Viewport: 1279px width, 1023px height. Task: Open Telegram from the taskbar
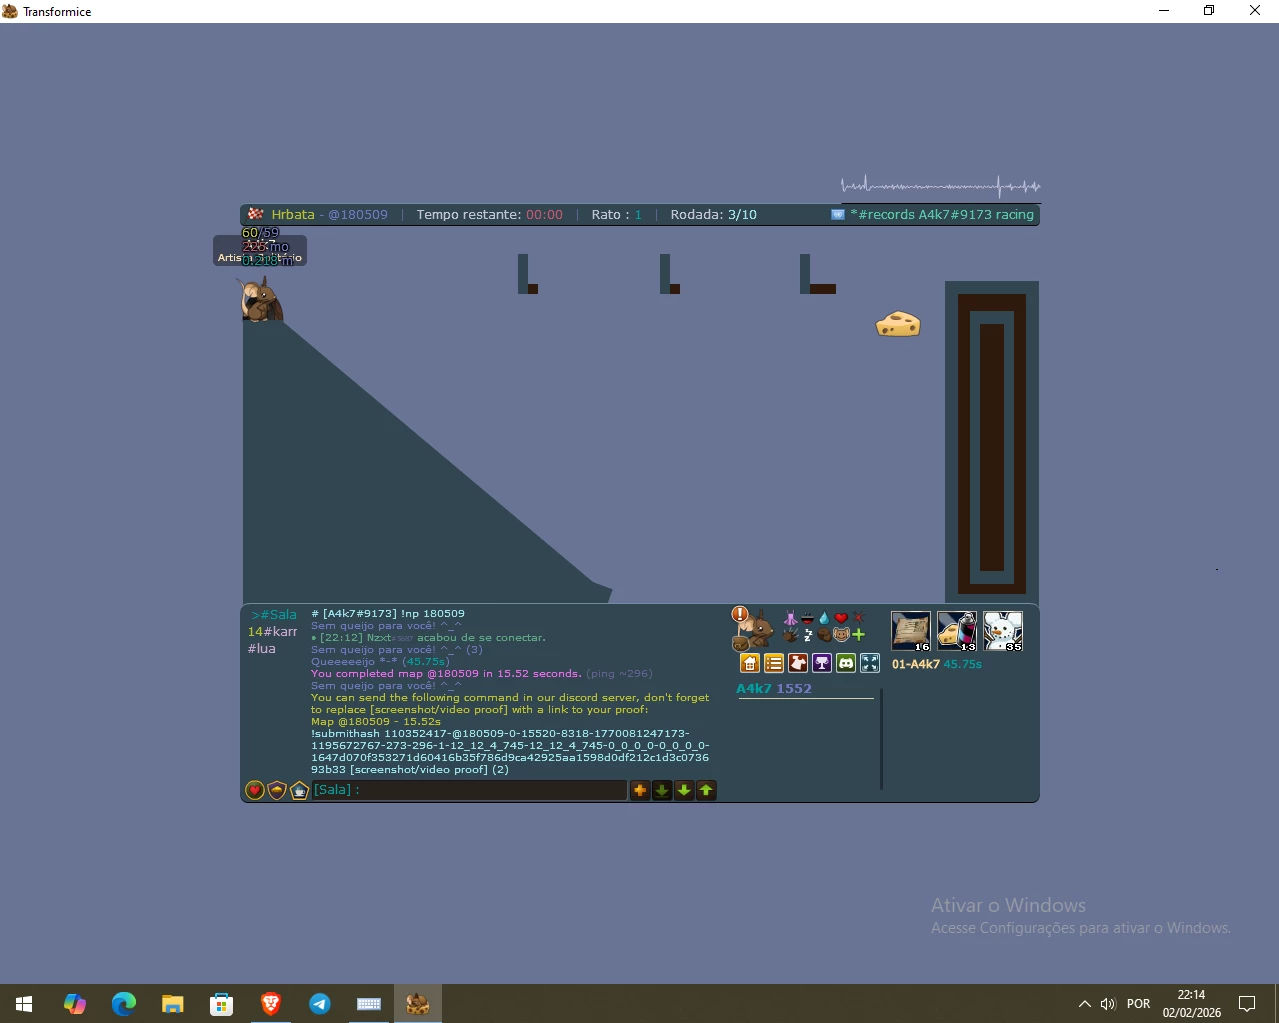[x=320, y=1003]
